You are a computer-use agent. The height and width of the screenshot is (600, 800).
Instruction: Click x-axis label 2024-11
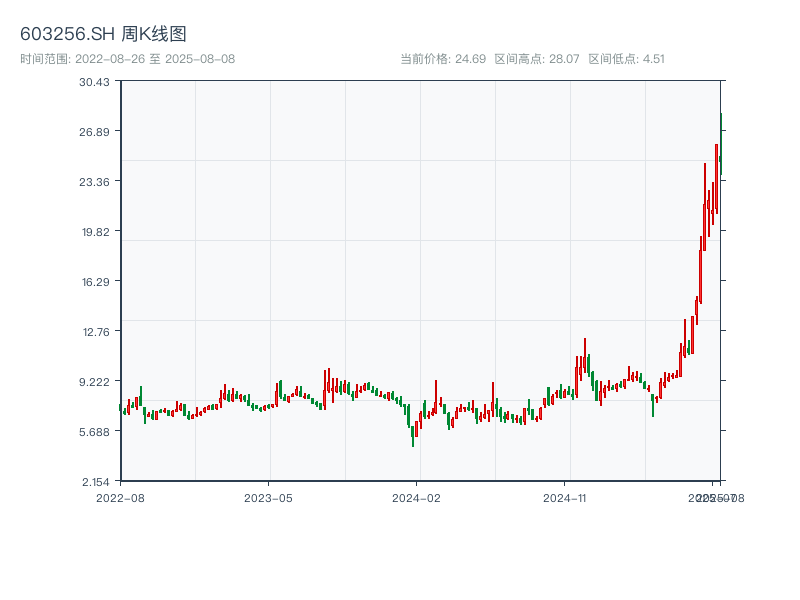[x=564, y=498]
